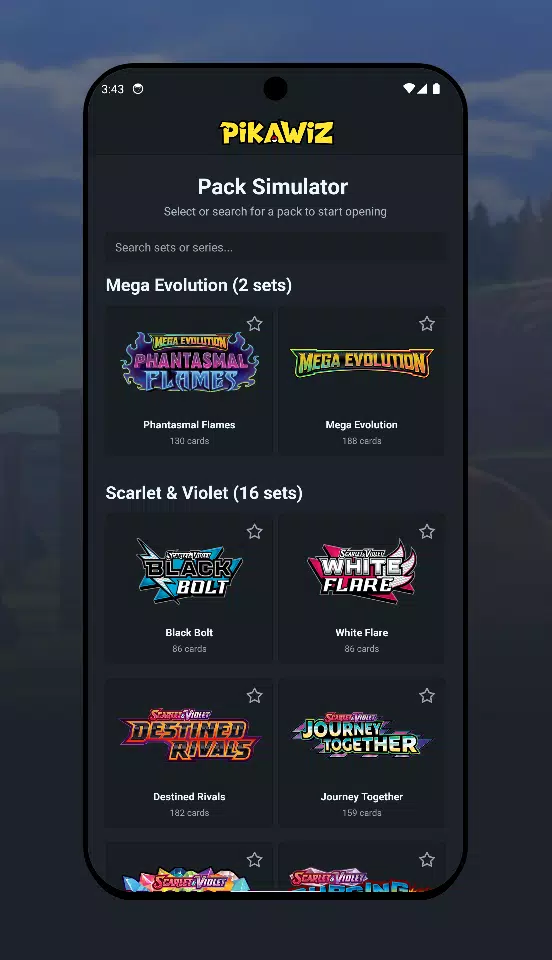Image resolution: width=552 pixels, height=960 pixels.
Task: Tap the Wi-Fi status icon
Action: pyautogui.click(x=409, y=89)
